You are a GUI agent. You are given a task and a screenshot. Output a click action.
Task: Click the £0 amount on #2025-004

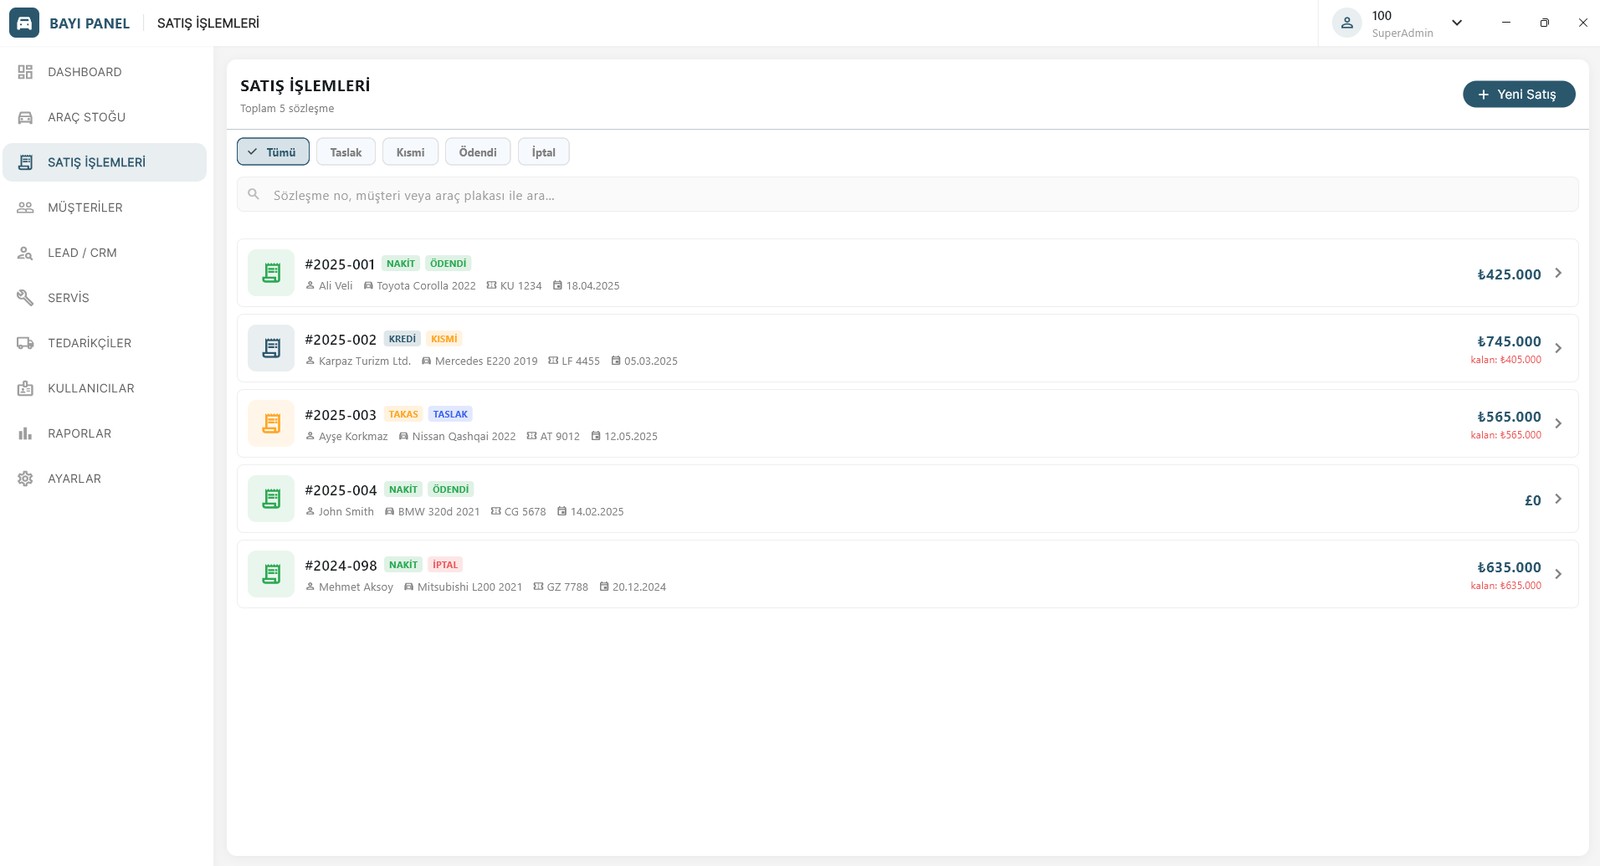(1533, 500)
